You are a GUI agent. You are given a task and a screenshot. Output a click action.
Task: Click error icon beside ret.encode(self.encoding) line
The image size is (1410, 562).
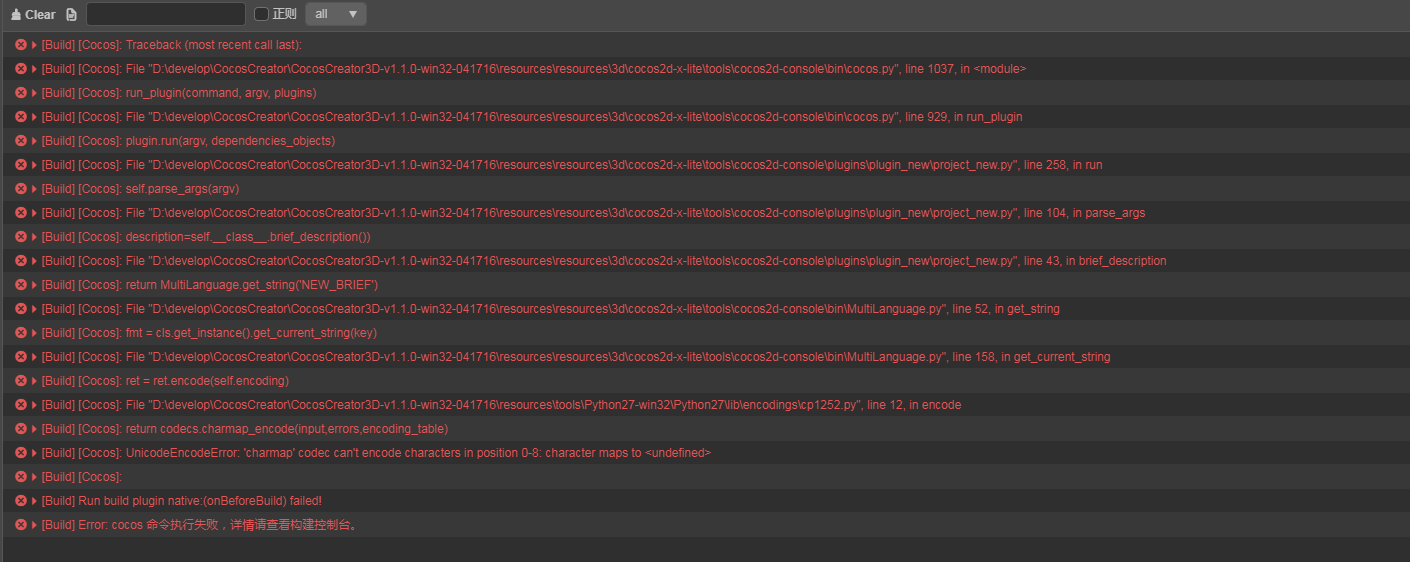pos(21,381)
